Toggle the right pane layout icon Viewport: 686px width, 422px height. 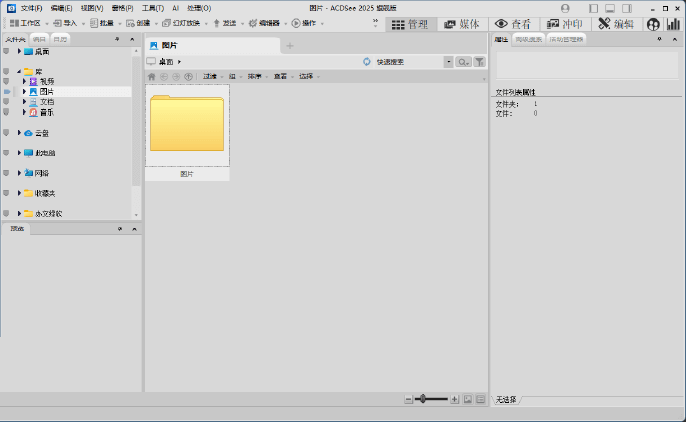click(627, 8)
